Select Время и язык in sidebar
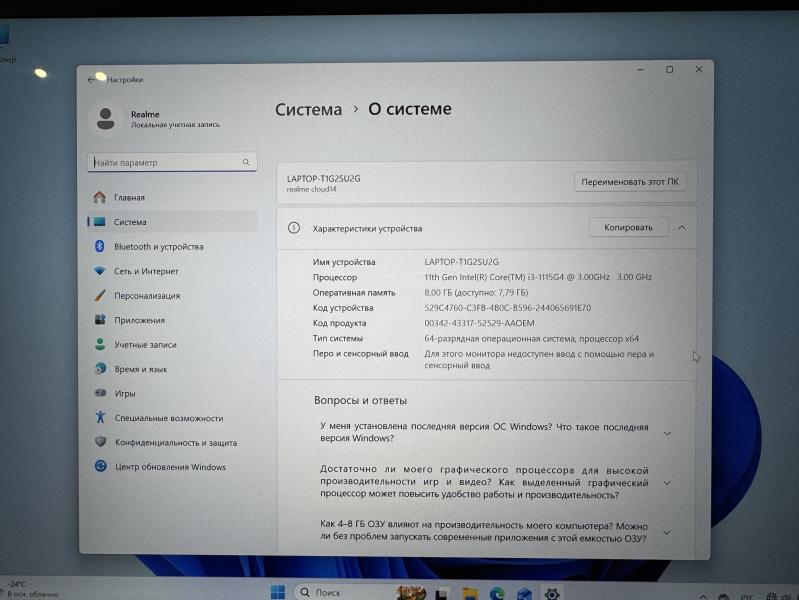 (x=140, y=369)
